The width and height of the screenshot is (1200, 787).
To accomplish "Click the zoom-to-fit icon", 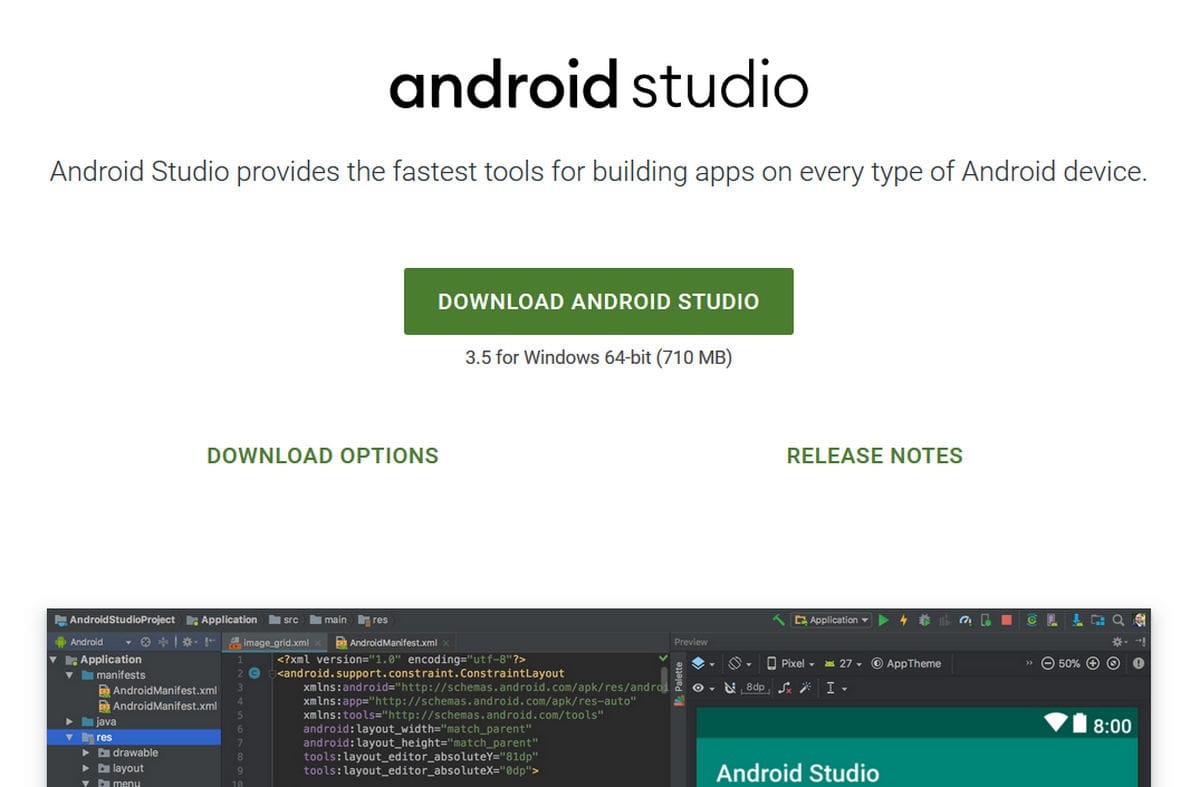I will (x=1113, y=663).
